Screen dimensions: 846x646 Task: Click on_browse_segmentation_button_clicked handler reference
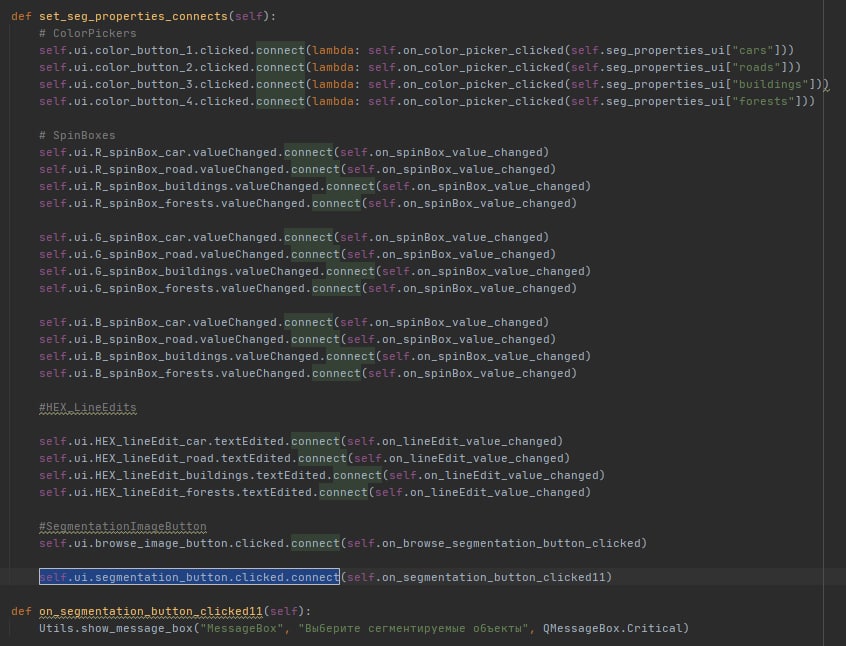pos(511,543)
